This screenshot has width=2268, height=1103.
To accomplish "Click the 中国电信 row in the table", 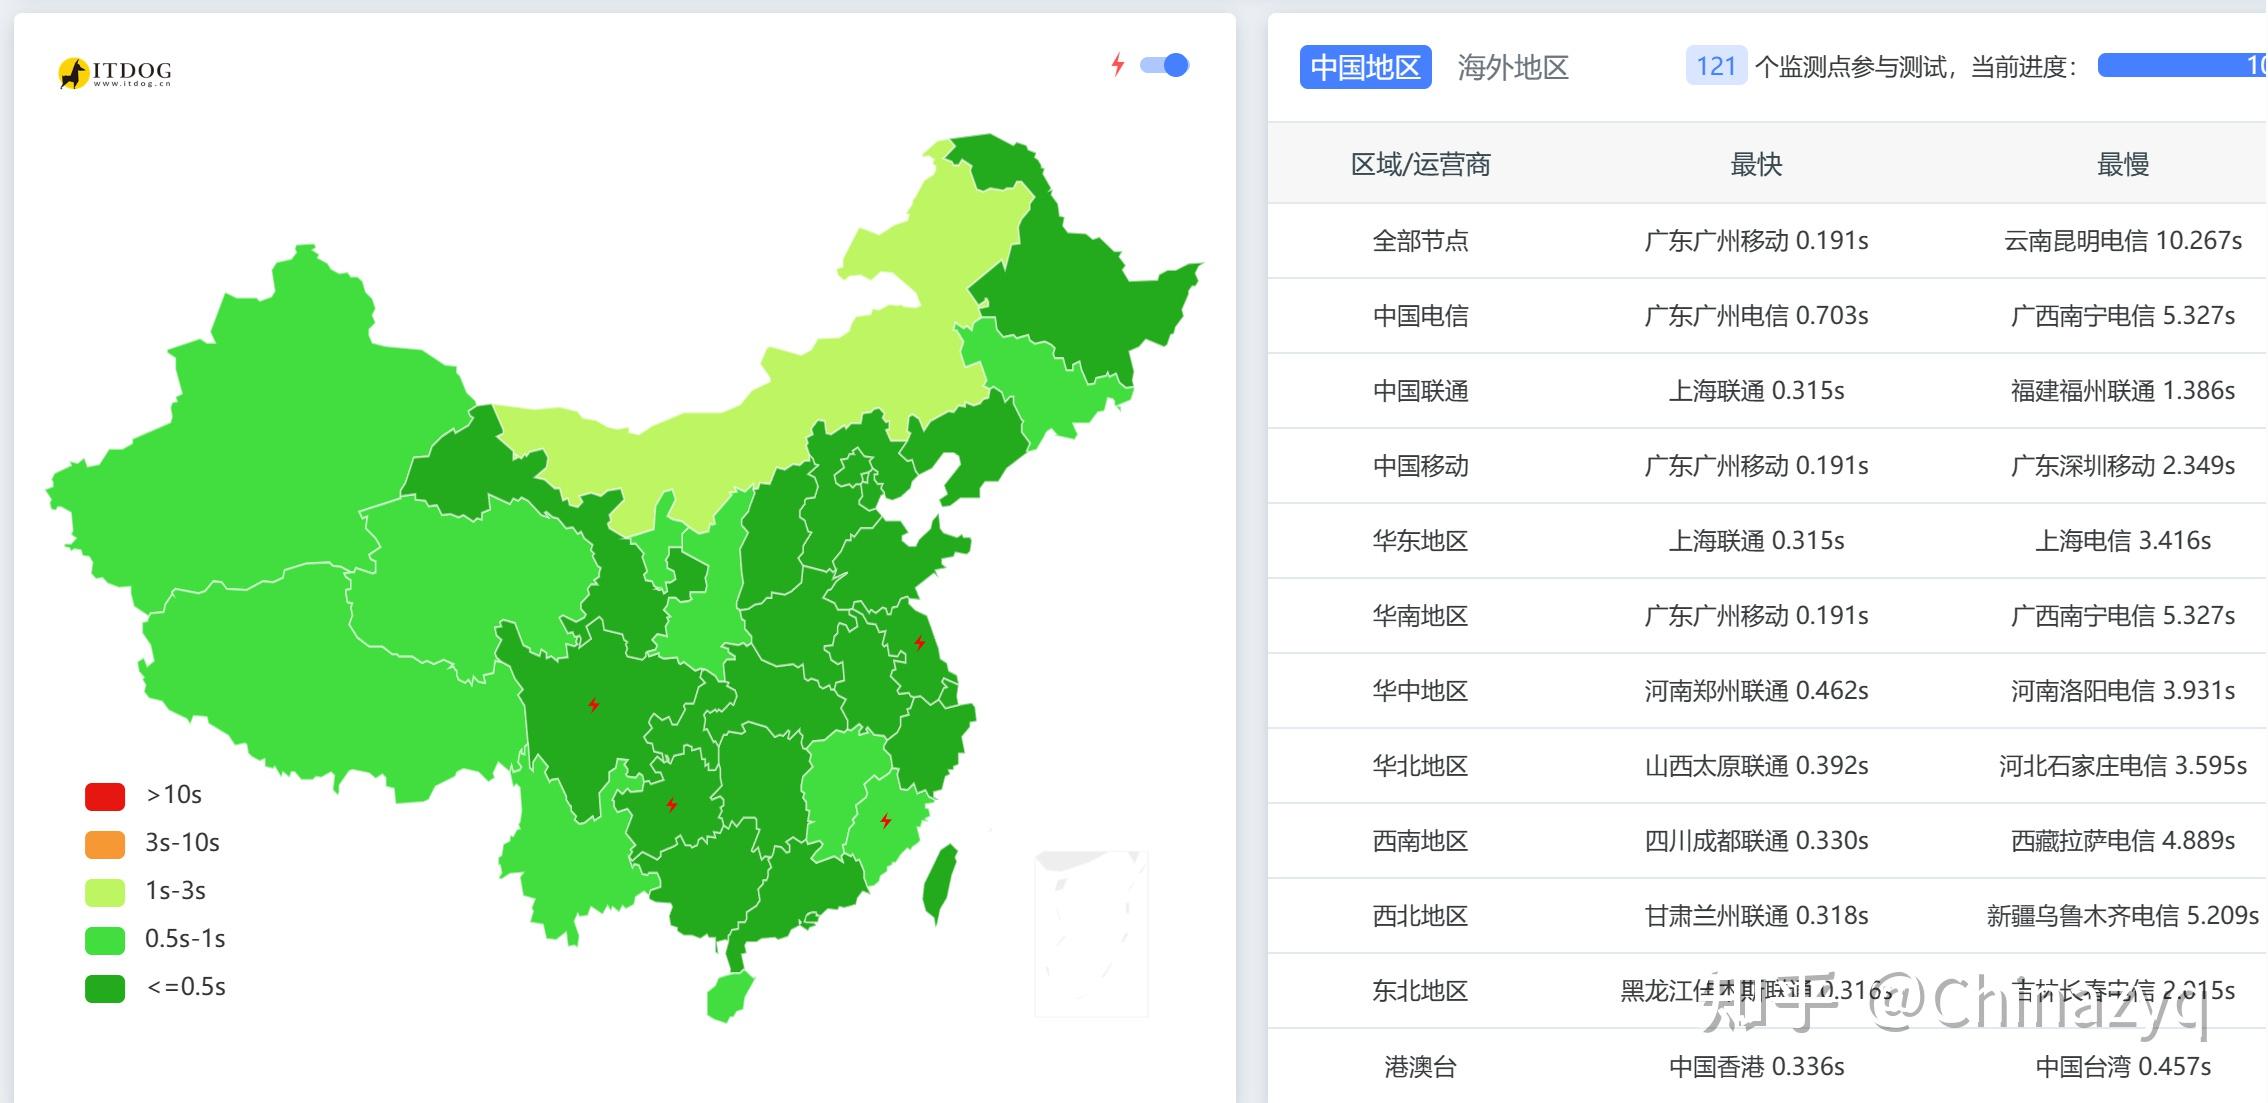I will click(1420, 315).
